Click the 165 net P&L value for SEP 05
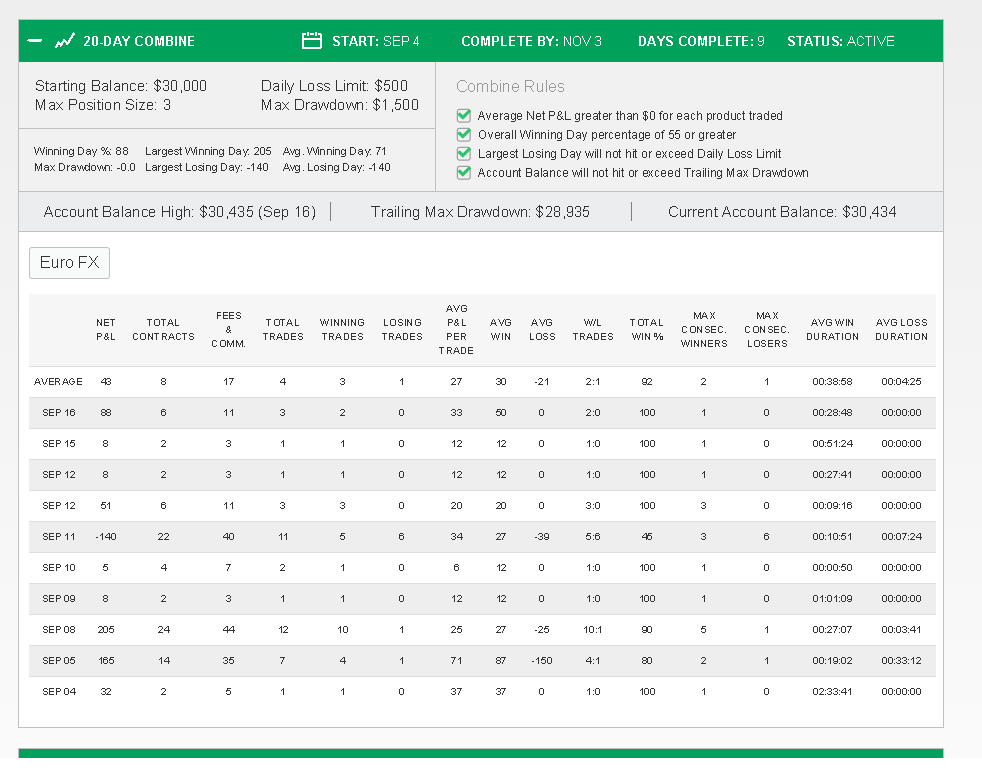This screenshot has height=768, width=982. coord(106,661)
